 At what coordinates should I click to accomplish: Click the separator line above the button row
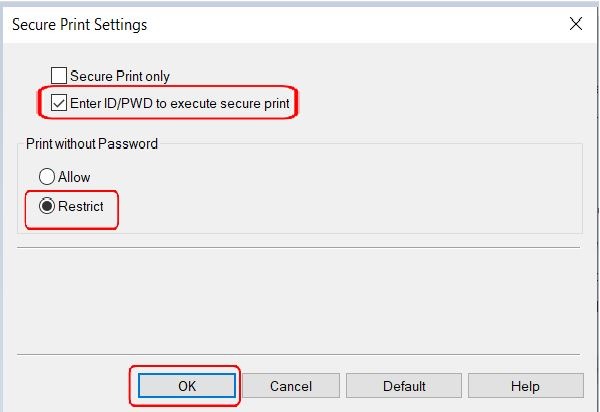(300, 354)
